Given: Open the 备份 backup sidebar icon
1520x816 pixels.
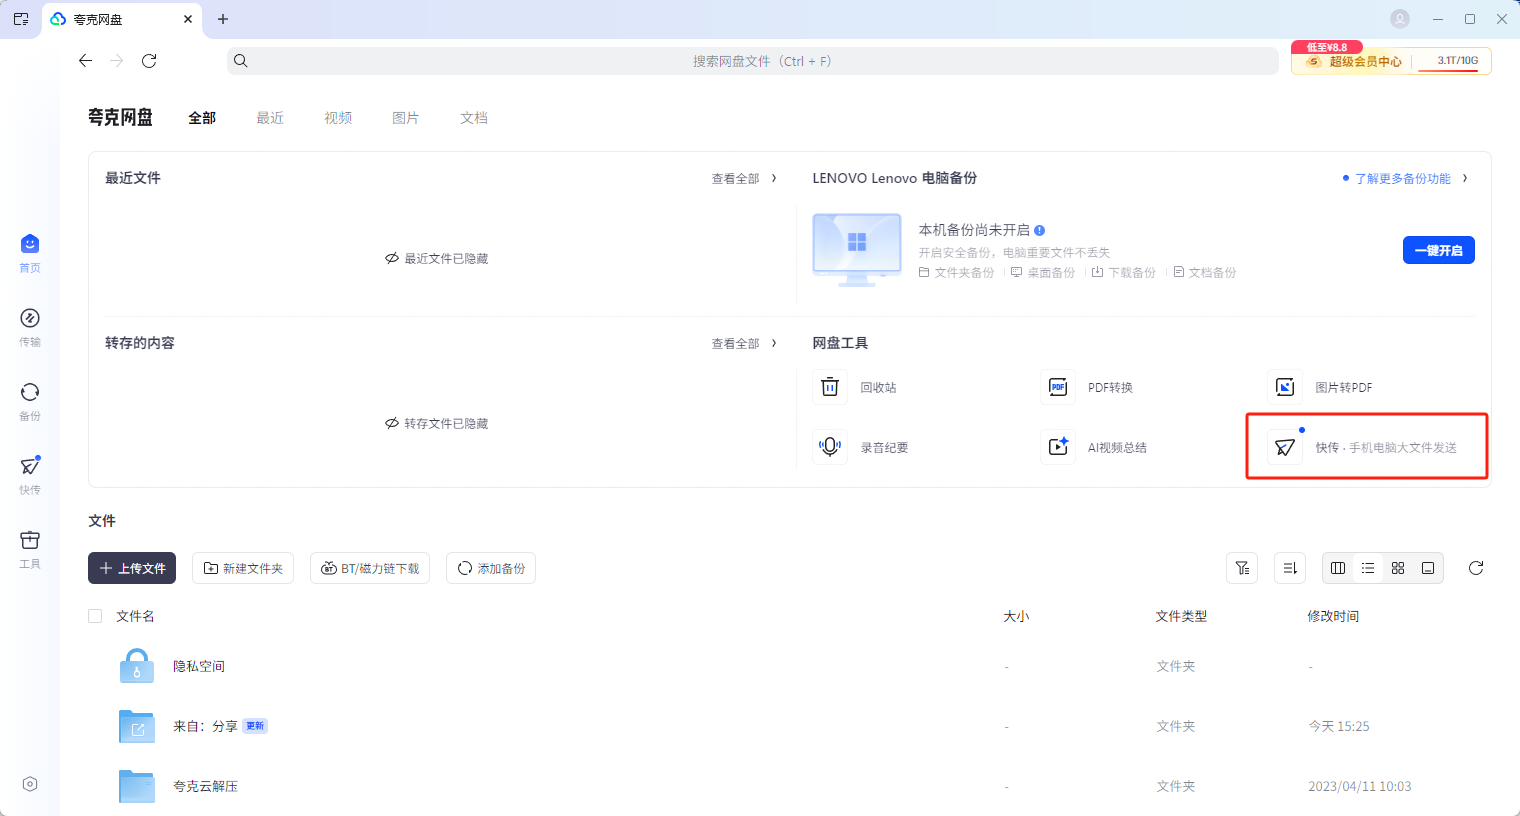Looking at the screenshot, I should coord(30,392).
